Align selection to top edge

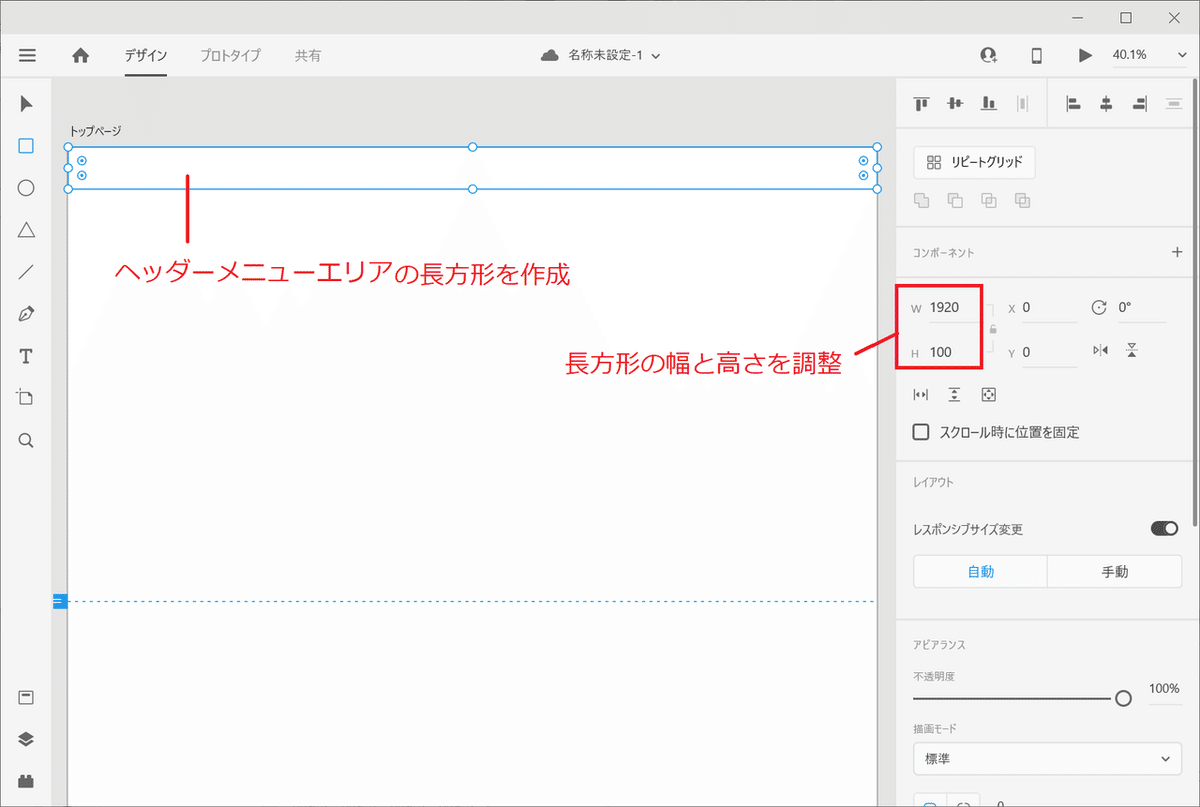[x=921, y=103]
